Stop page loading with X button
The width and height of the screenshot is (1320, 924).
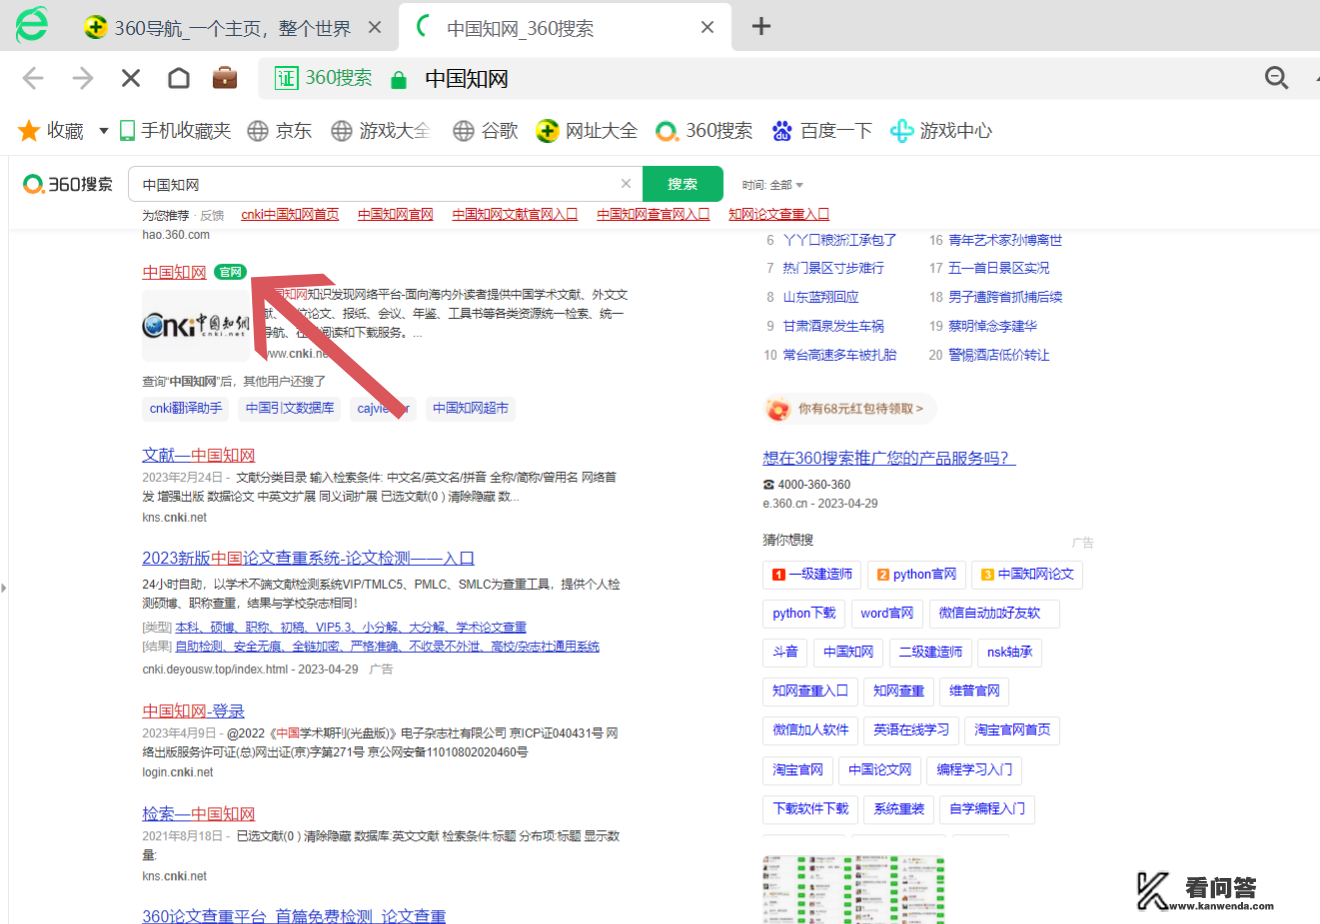click(131, 78)
